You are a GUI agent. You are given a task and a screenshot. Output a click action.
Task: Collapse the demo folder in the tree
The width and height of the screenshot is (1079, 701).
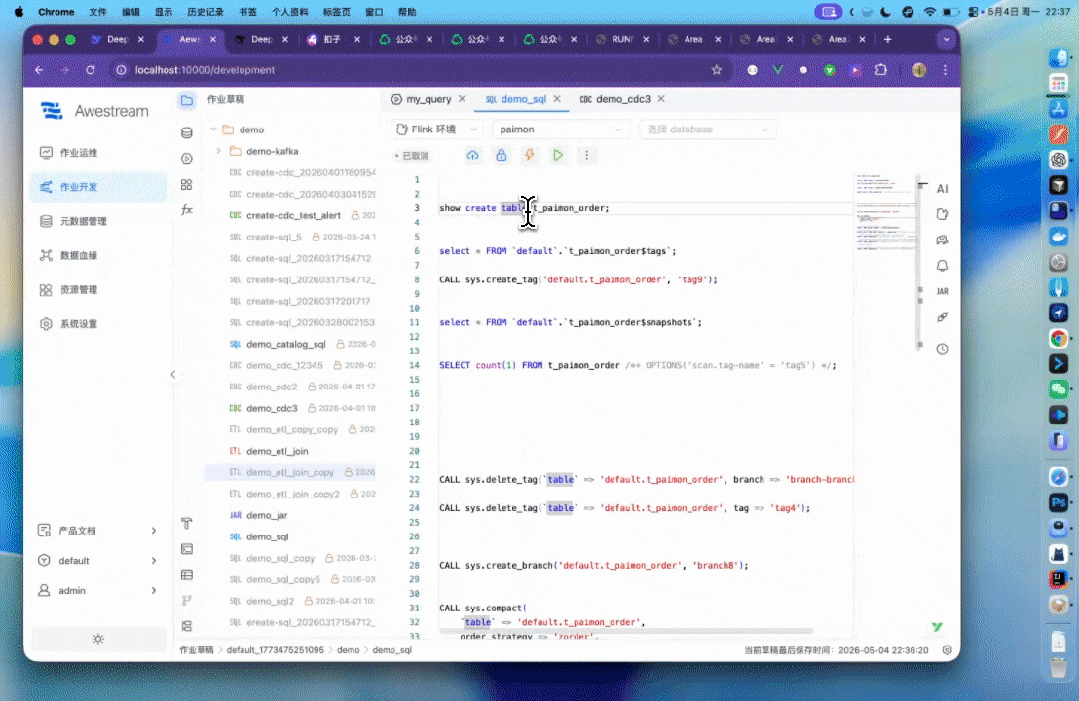[x=213, y=129]
